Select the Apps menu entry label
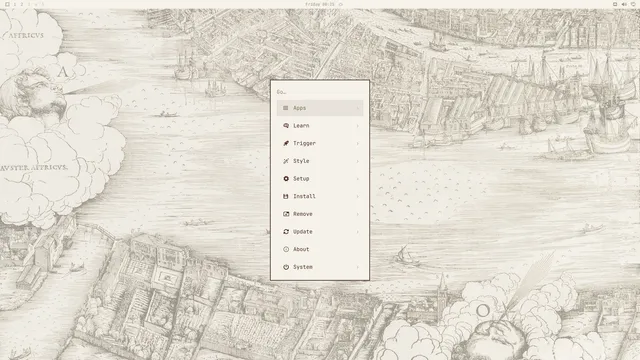 [300, 108]
